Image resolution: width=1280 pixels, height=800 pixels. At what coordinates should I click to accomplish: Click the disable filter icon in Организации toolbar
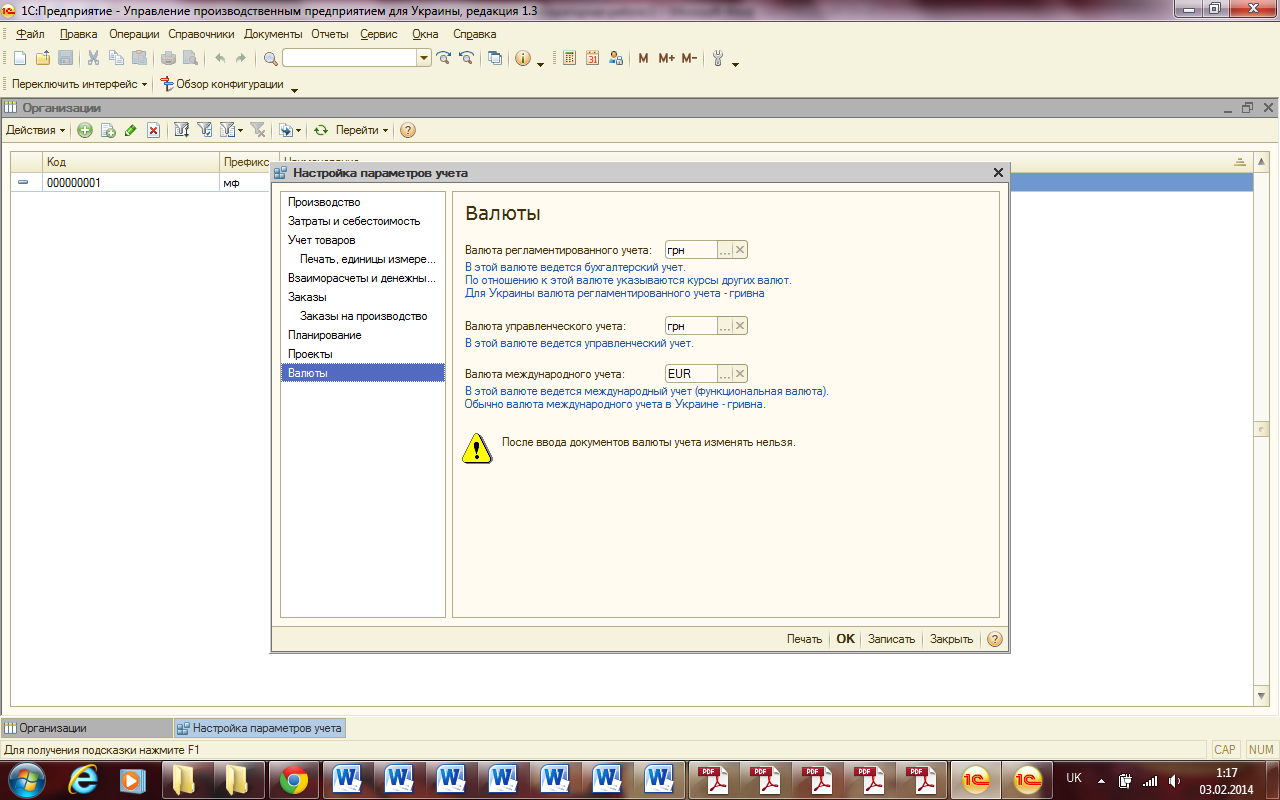coord(258,130)
